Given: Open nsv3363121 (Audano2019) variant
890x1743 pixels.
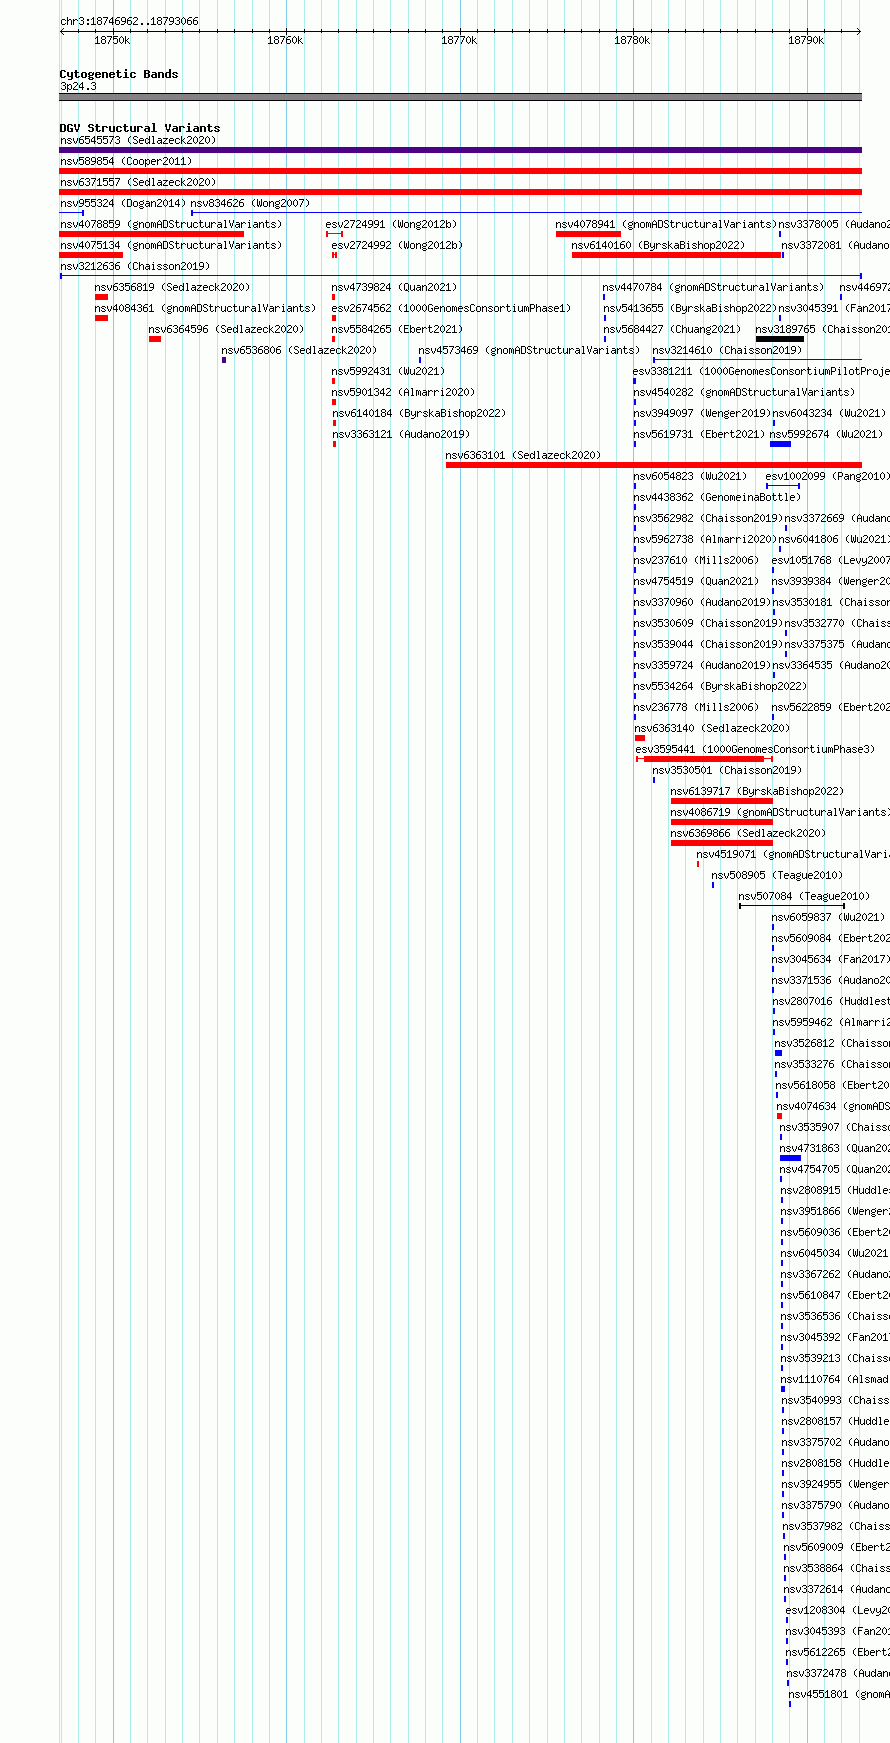Looking at the screenshot, I should pyautogui.click(x=401, y=434).
